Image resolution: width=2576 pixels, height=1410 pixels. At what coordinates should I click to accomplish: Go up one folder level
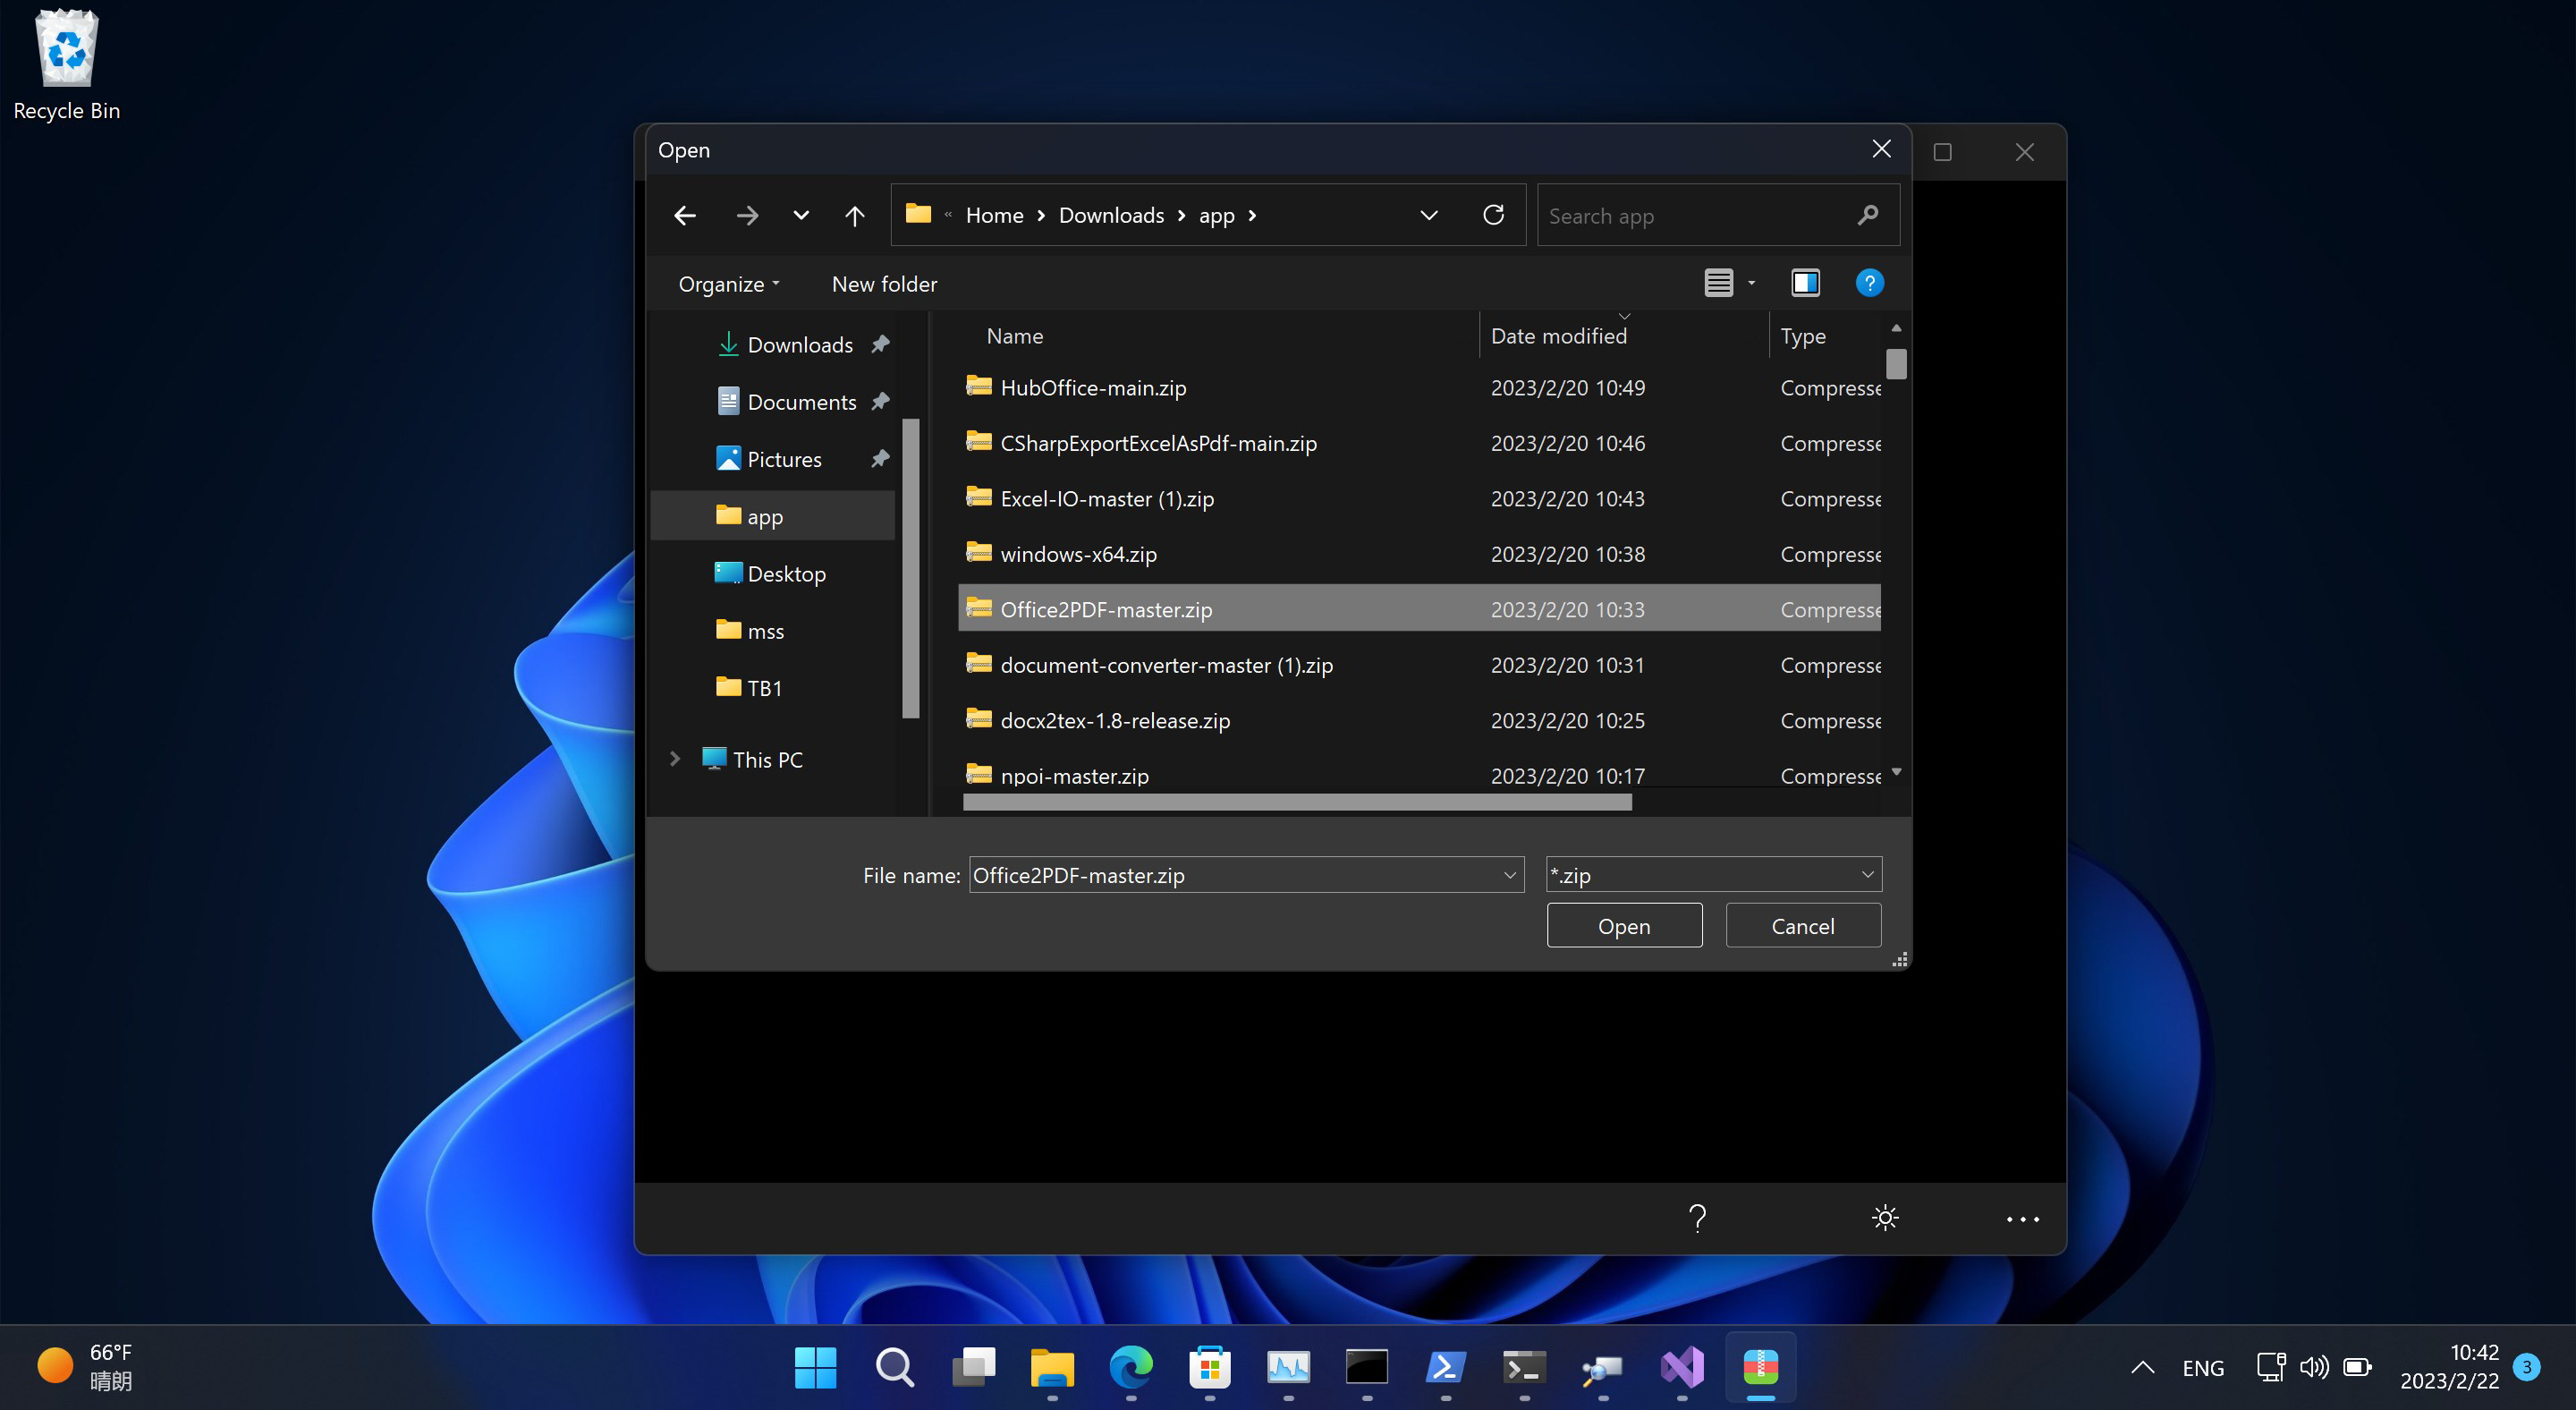click(x=854, y=215)
